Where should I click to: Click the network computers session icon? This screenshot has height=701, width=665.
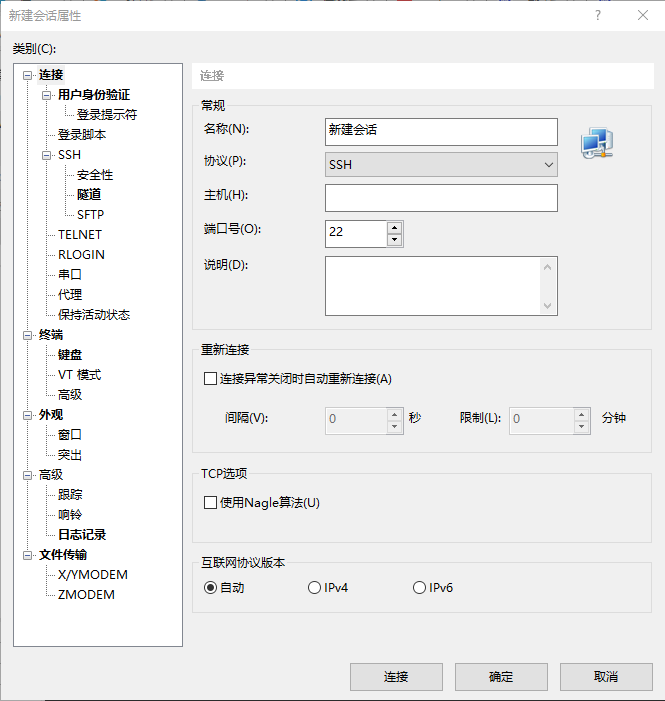[597, 144]
